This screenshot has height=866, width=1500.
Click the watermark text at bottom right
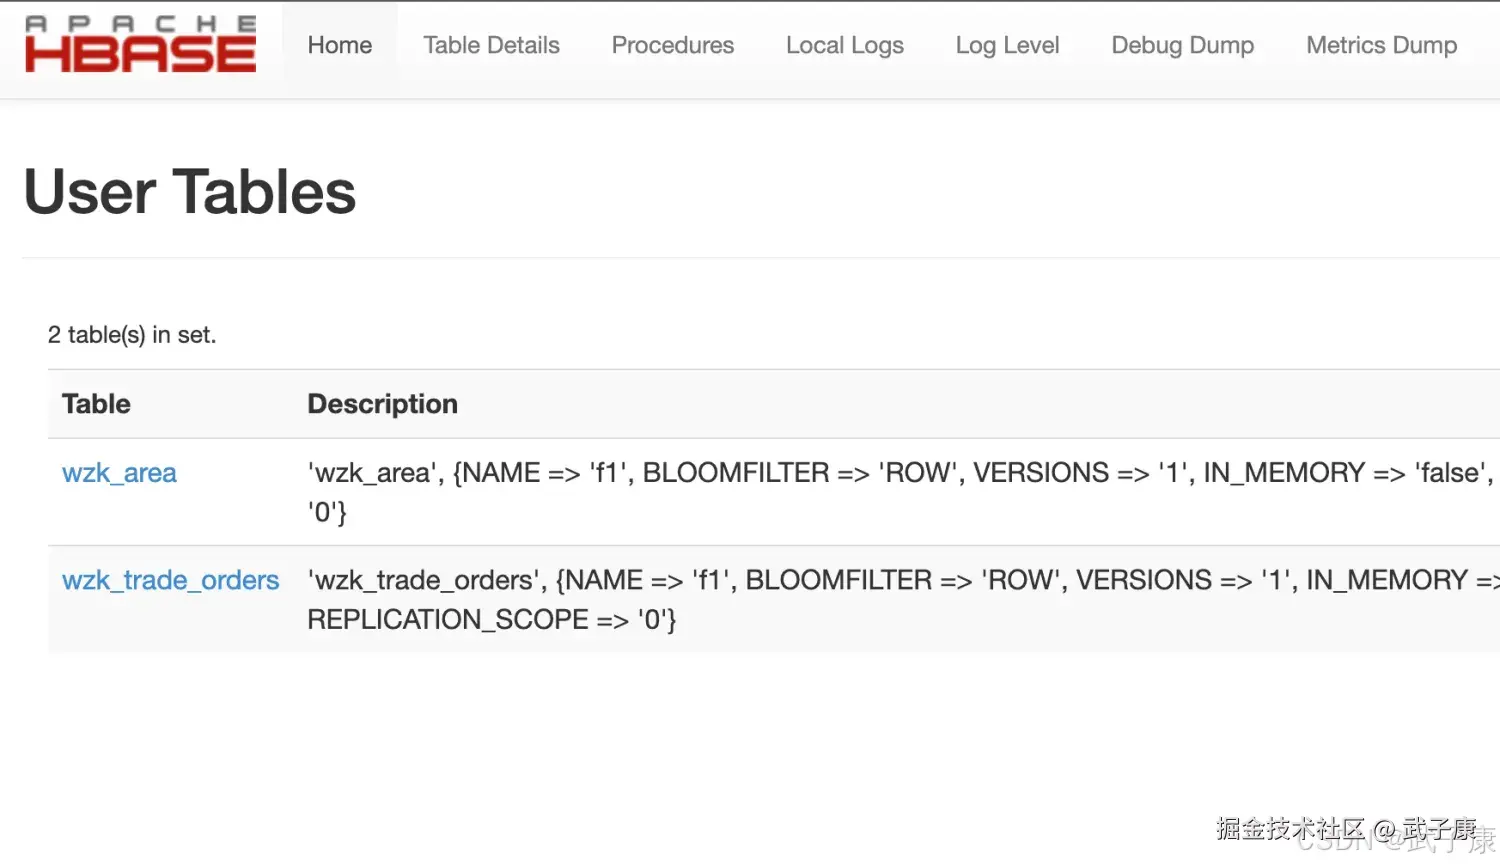[x=1350, y=830]
